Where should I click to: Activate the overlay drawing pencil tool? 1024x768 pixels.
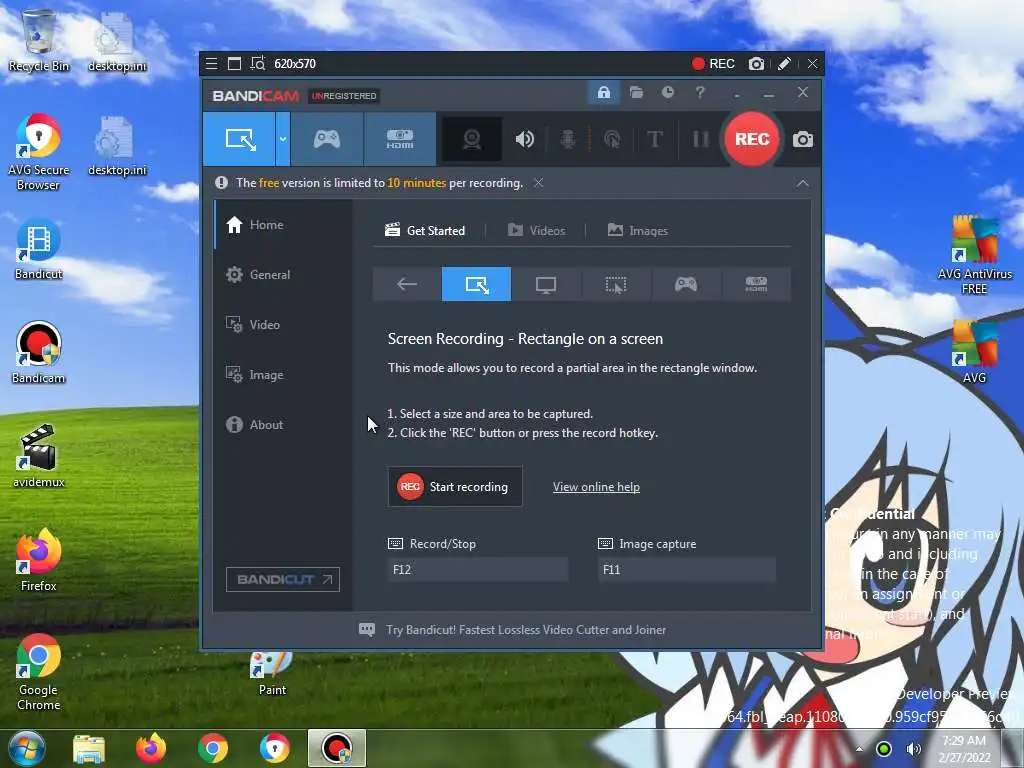784,63
